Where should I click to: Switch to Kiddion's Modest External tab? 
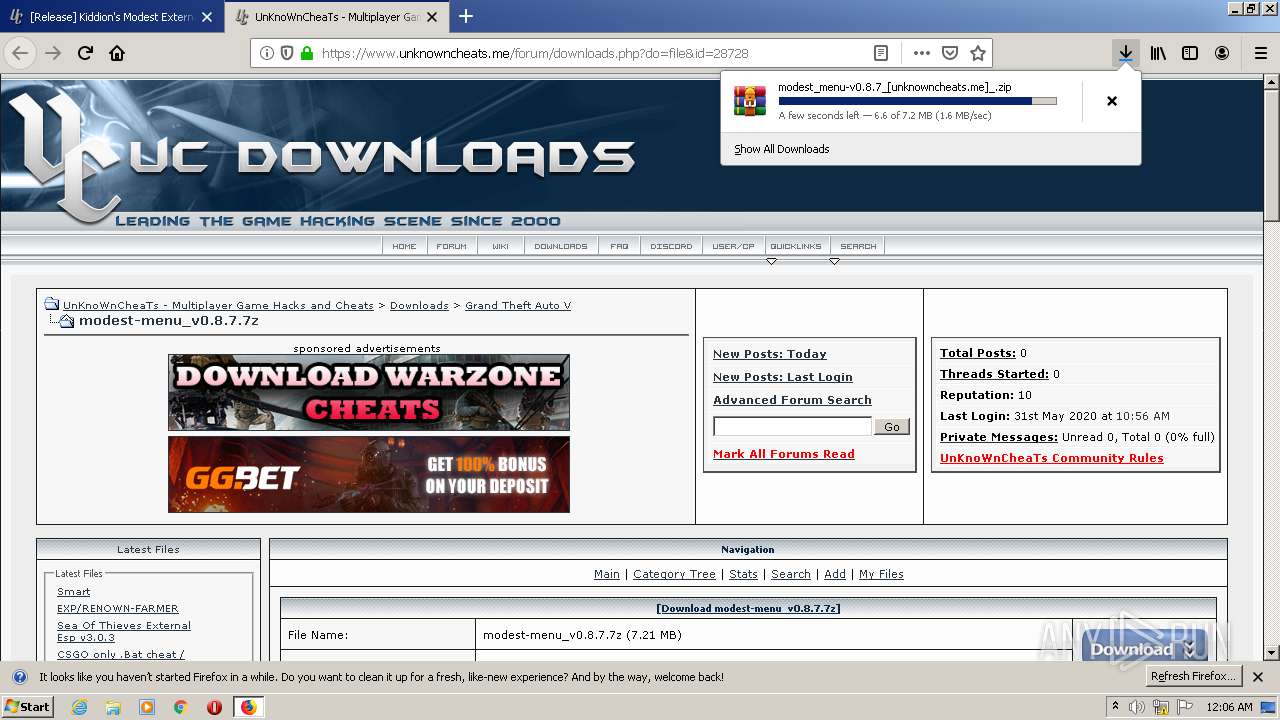pos(112,17)
